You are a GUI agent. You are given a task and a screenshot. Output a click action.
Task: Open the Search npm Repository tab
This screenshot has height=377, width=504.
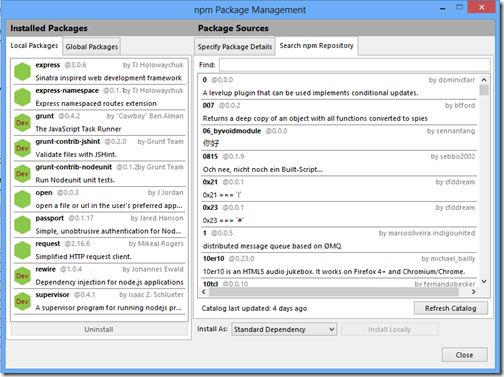click(x=316, y=46)
